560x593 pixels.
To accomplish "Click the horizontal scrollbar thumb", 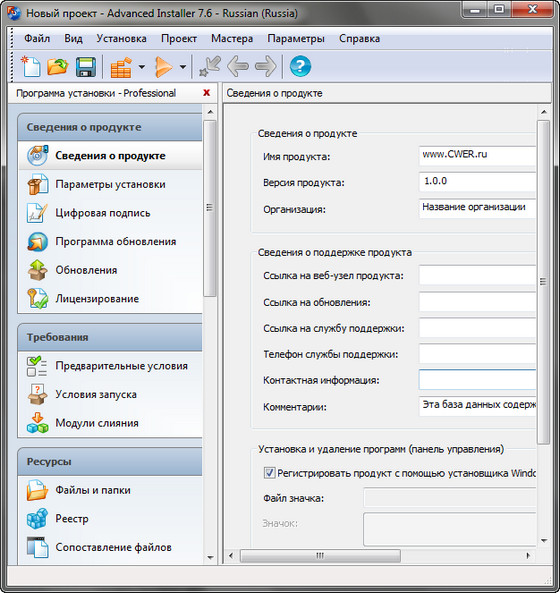I will point(320,556).
